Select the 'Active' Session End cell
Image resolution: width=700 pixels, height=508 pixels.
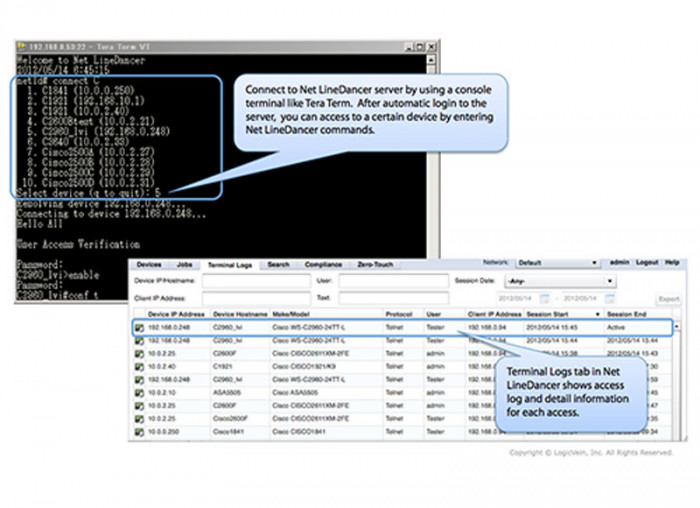tap(616, 328)
